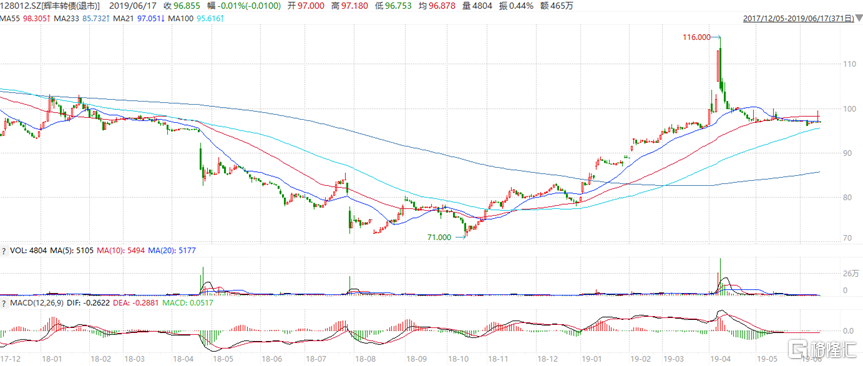Click the MACD: 0.0517 value
This screenshot has height=366, width=863.
point(187,303)
